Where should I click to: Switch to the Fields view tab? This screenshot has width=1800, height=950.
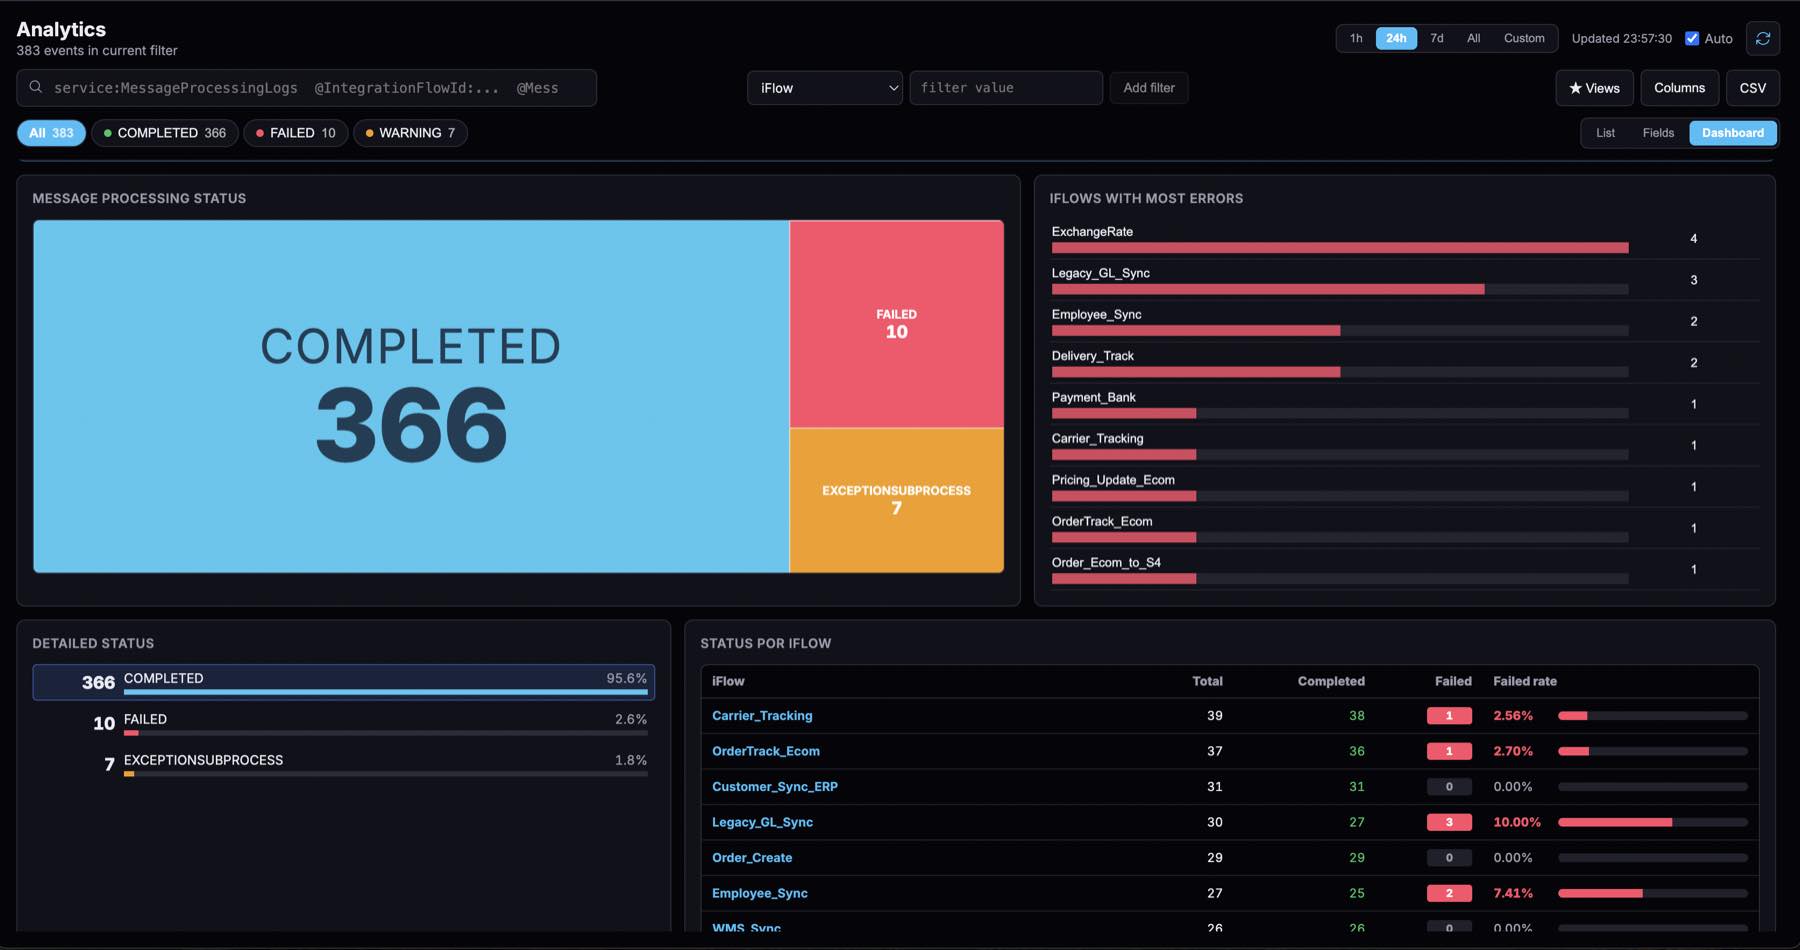(x=1658, y=133)
